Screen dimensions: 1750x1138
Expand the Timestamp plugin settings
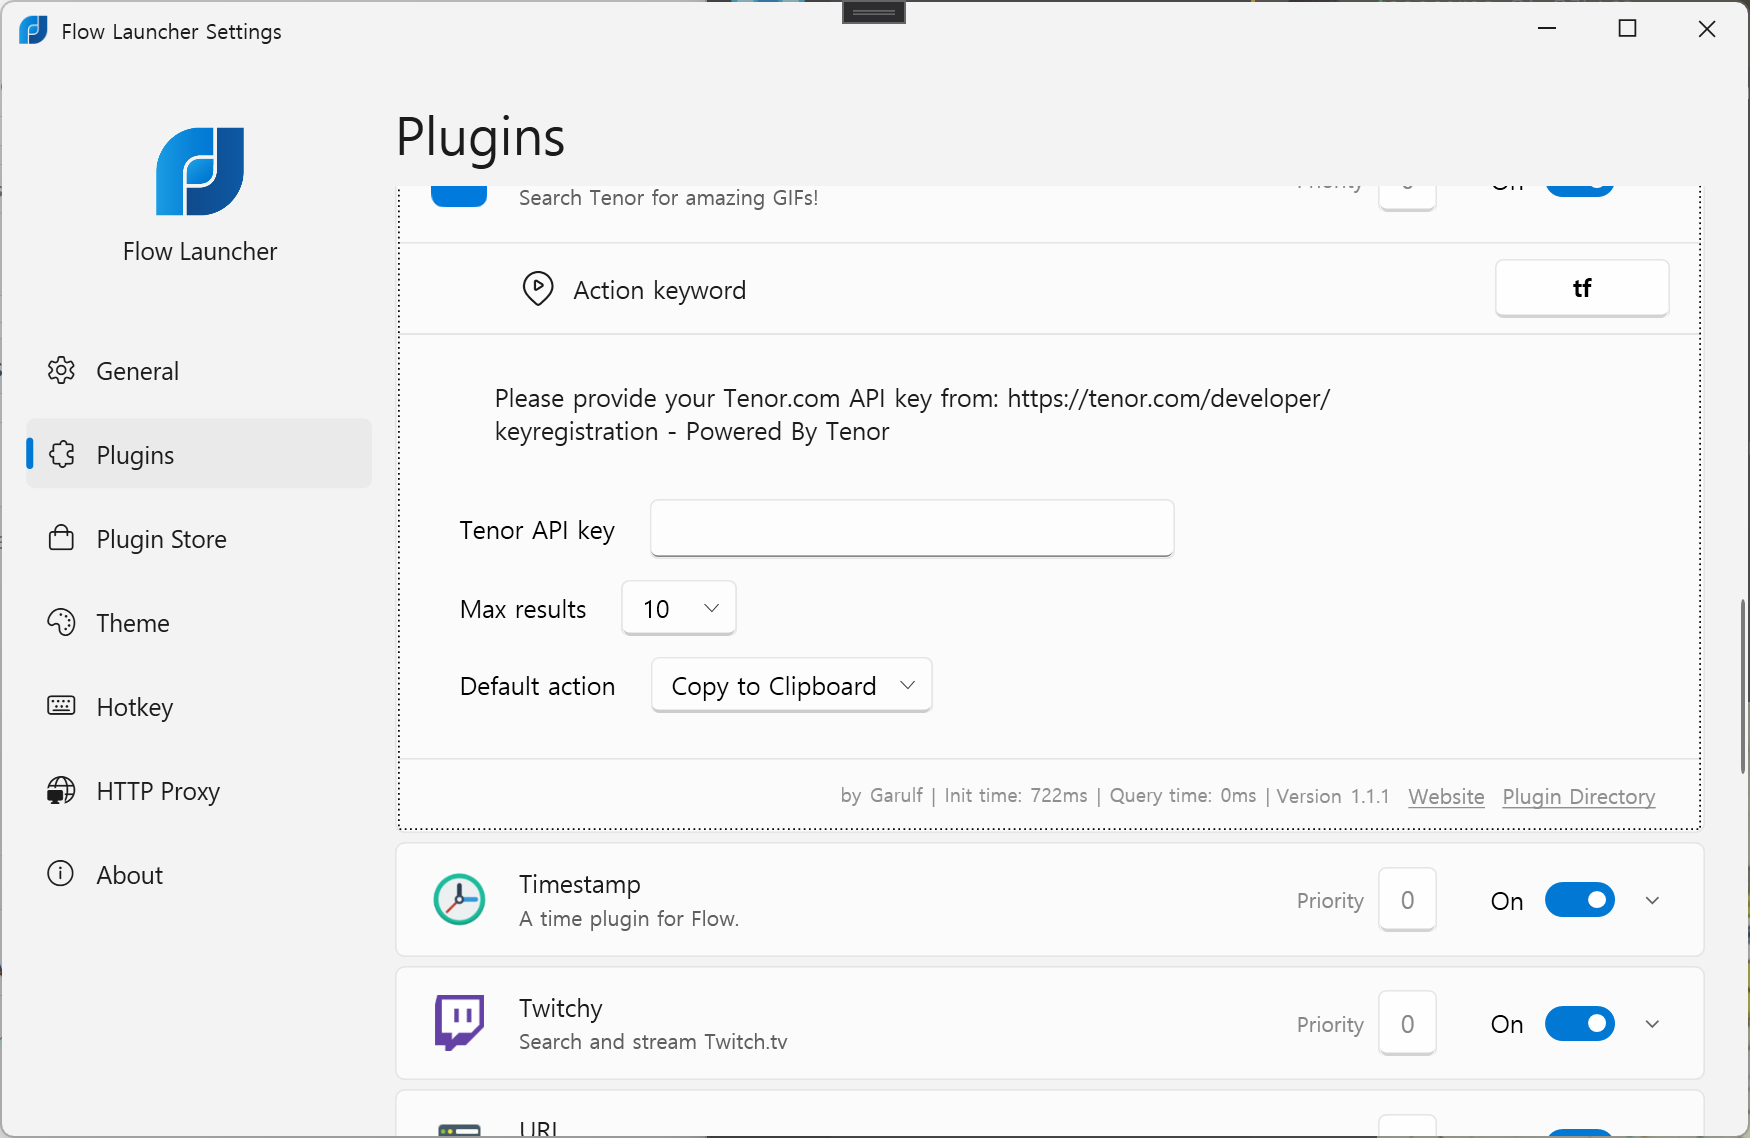[1652, 900]
